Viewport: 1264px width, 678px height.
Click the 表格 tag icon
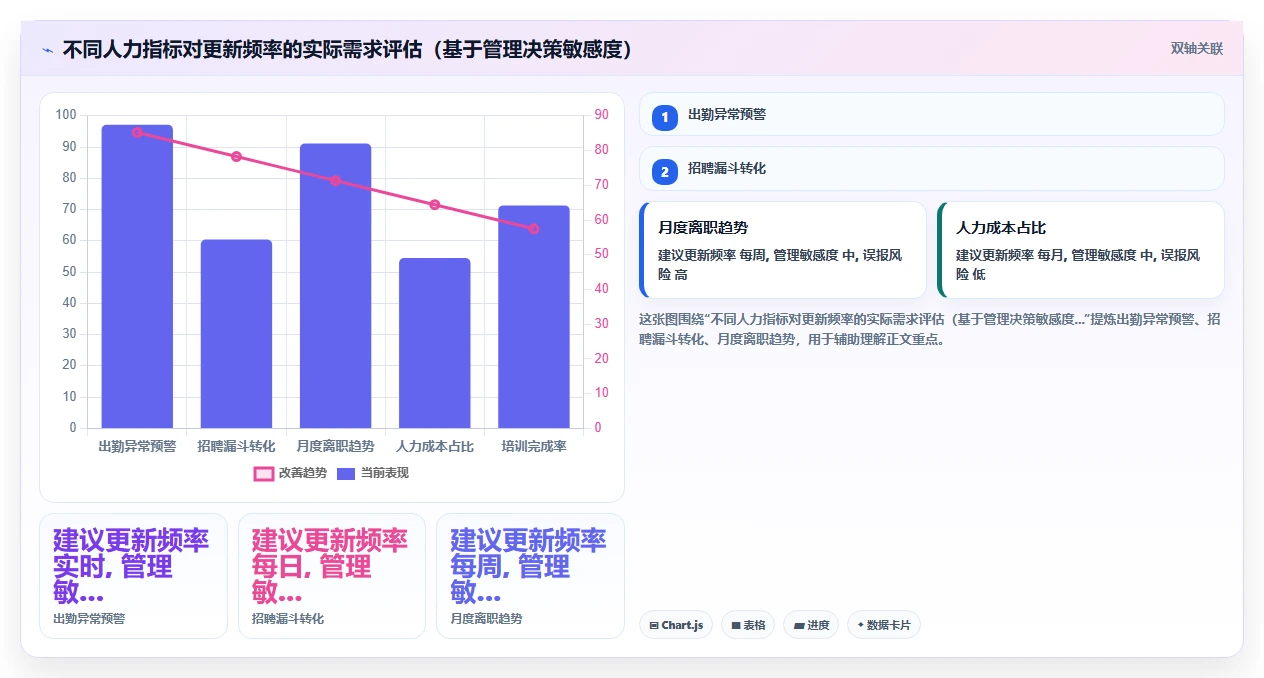736,625
